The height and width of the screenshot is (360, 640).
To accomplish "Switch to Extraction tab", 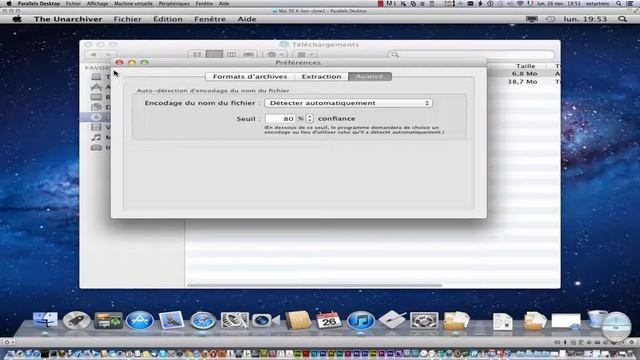I will tap(321, 76).
